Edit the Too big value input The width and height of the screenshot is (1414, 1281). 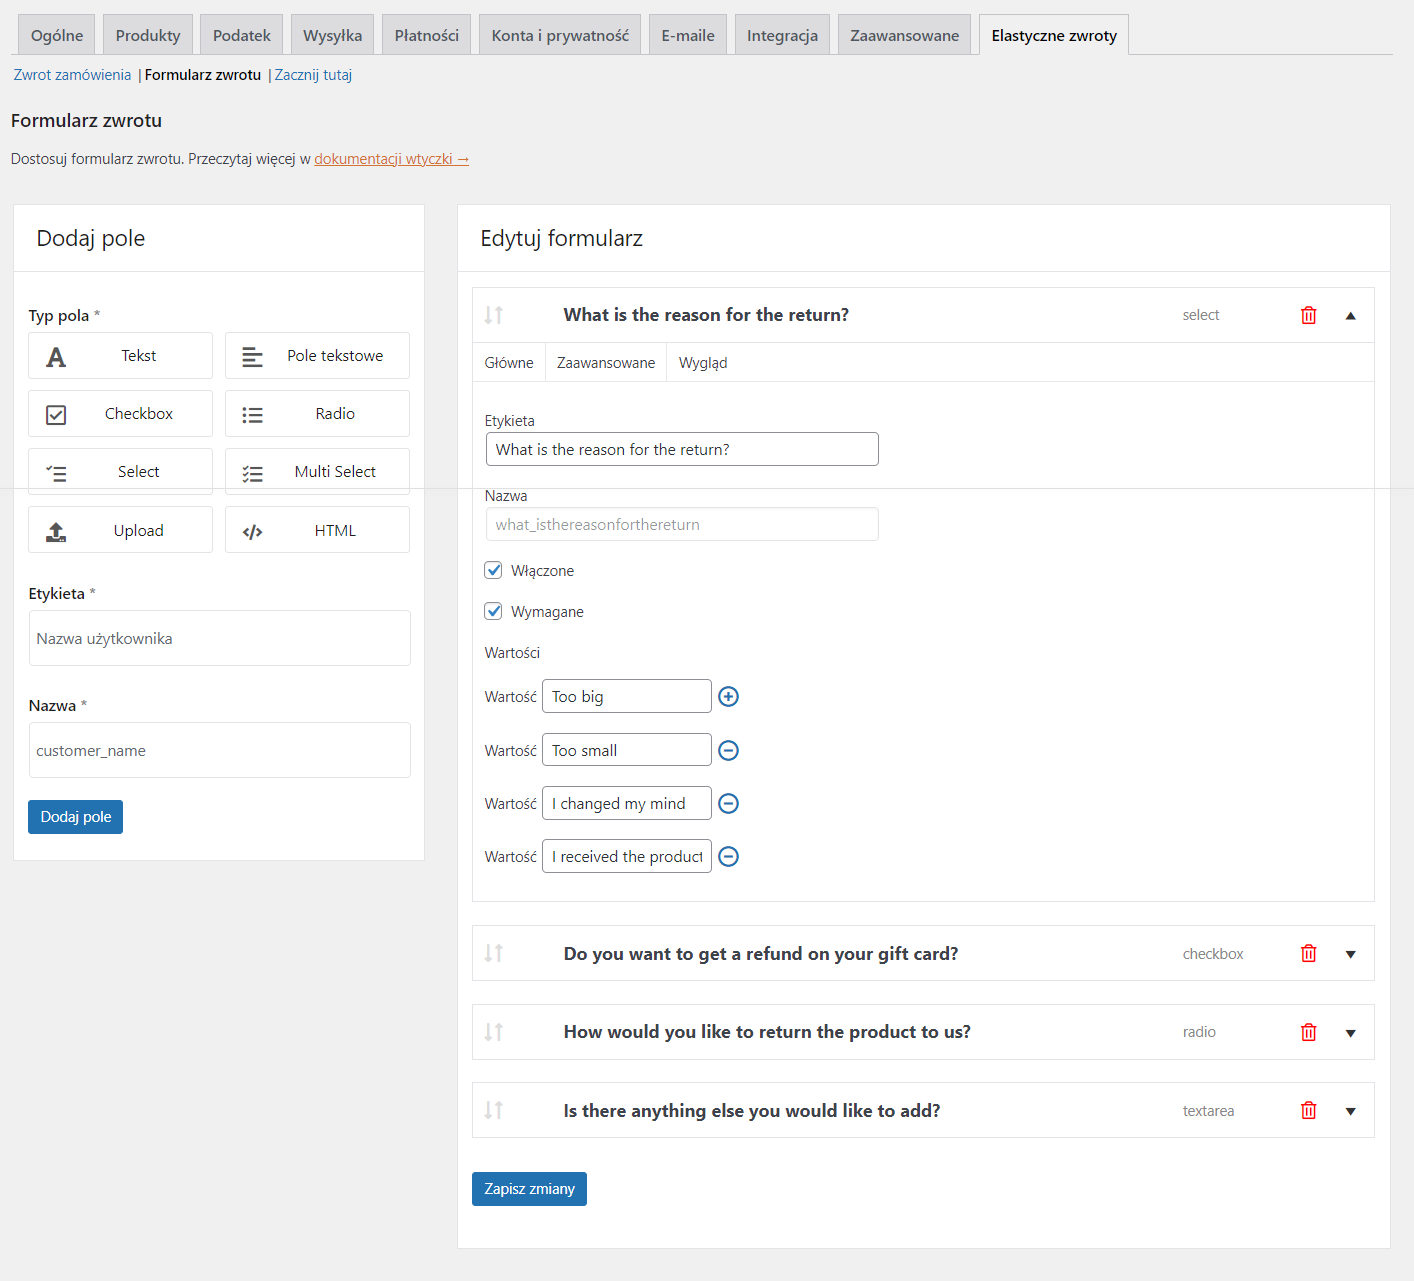click(x=627, y=696)
